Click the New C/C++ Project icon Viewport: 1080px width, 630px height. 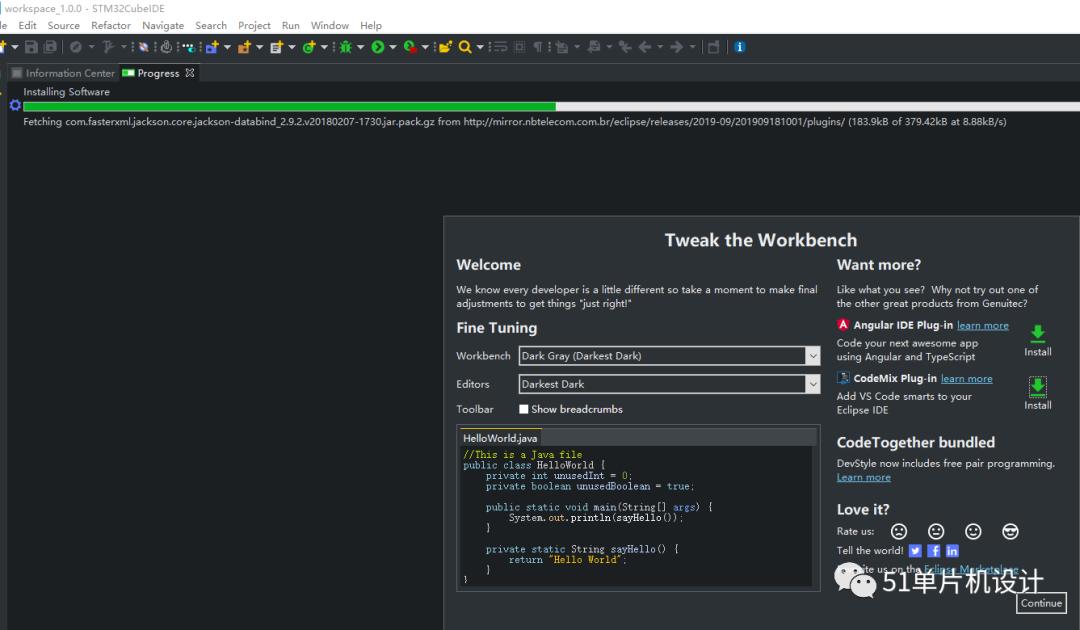[211, 47]
